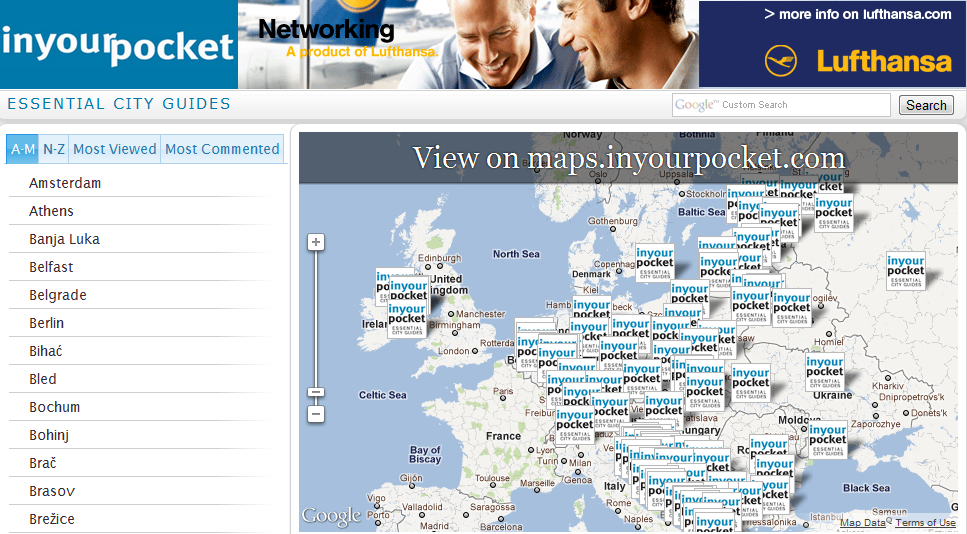The image size is (967, 534).
Task: Zoom in on the map
Action: 316,242
